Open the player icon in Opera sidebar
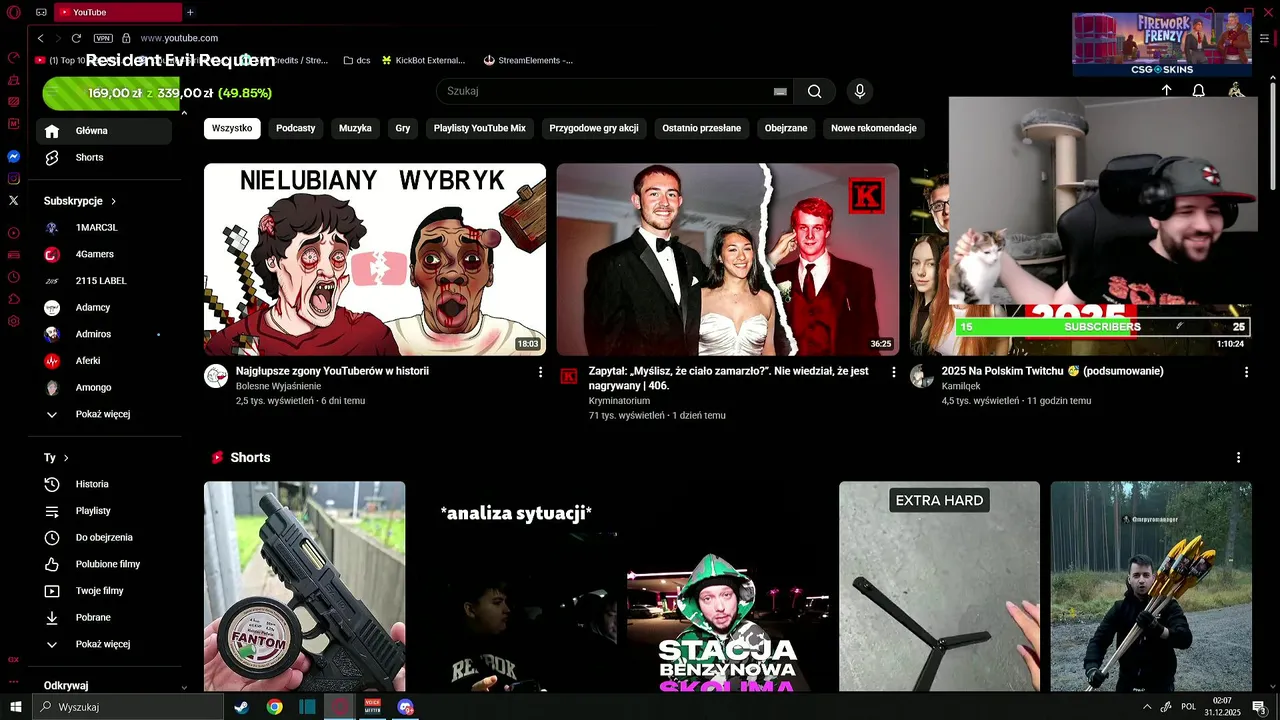The image size is (1280, 720). click(14, 233)
